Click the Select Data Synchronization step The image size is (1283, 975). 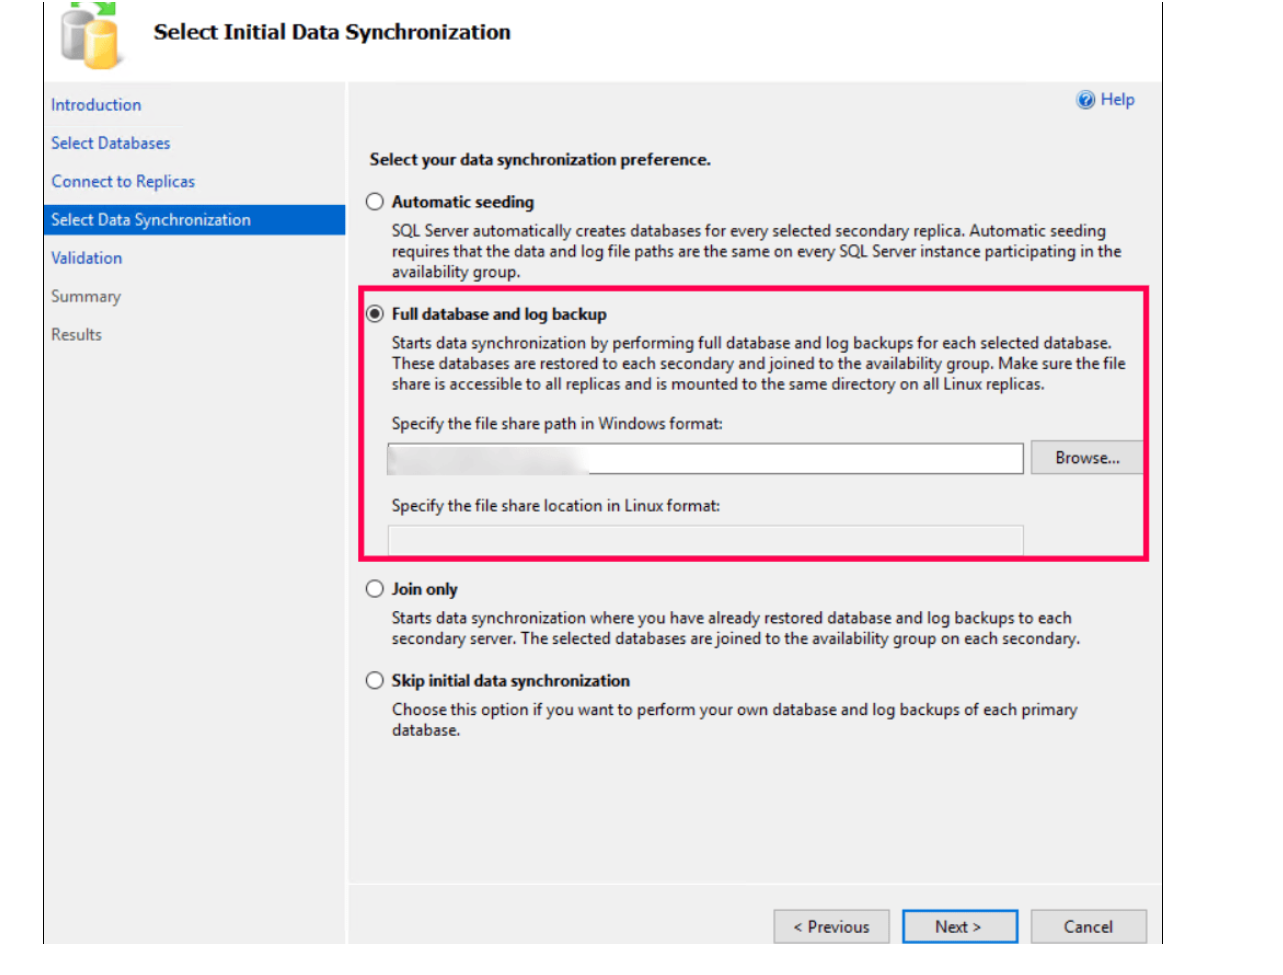pyautogui.click(x=151, y=220)
